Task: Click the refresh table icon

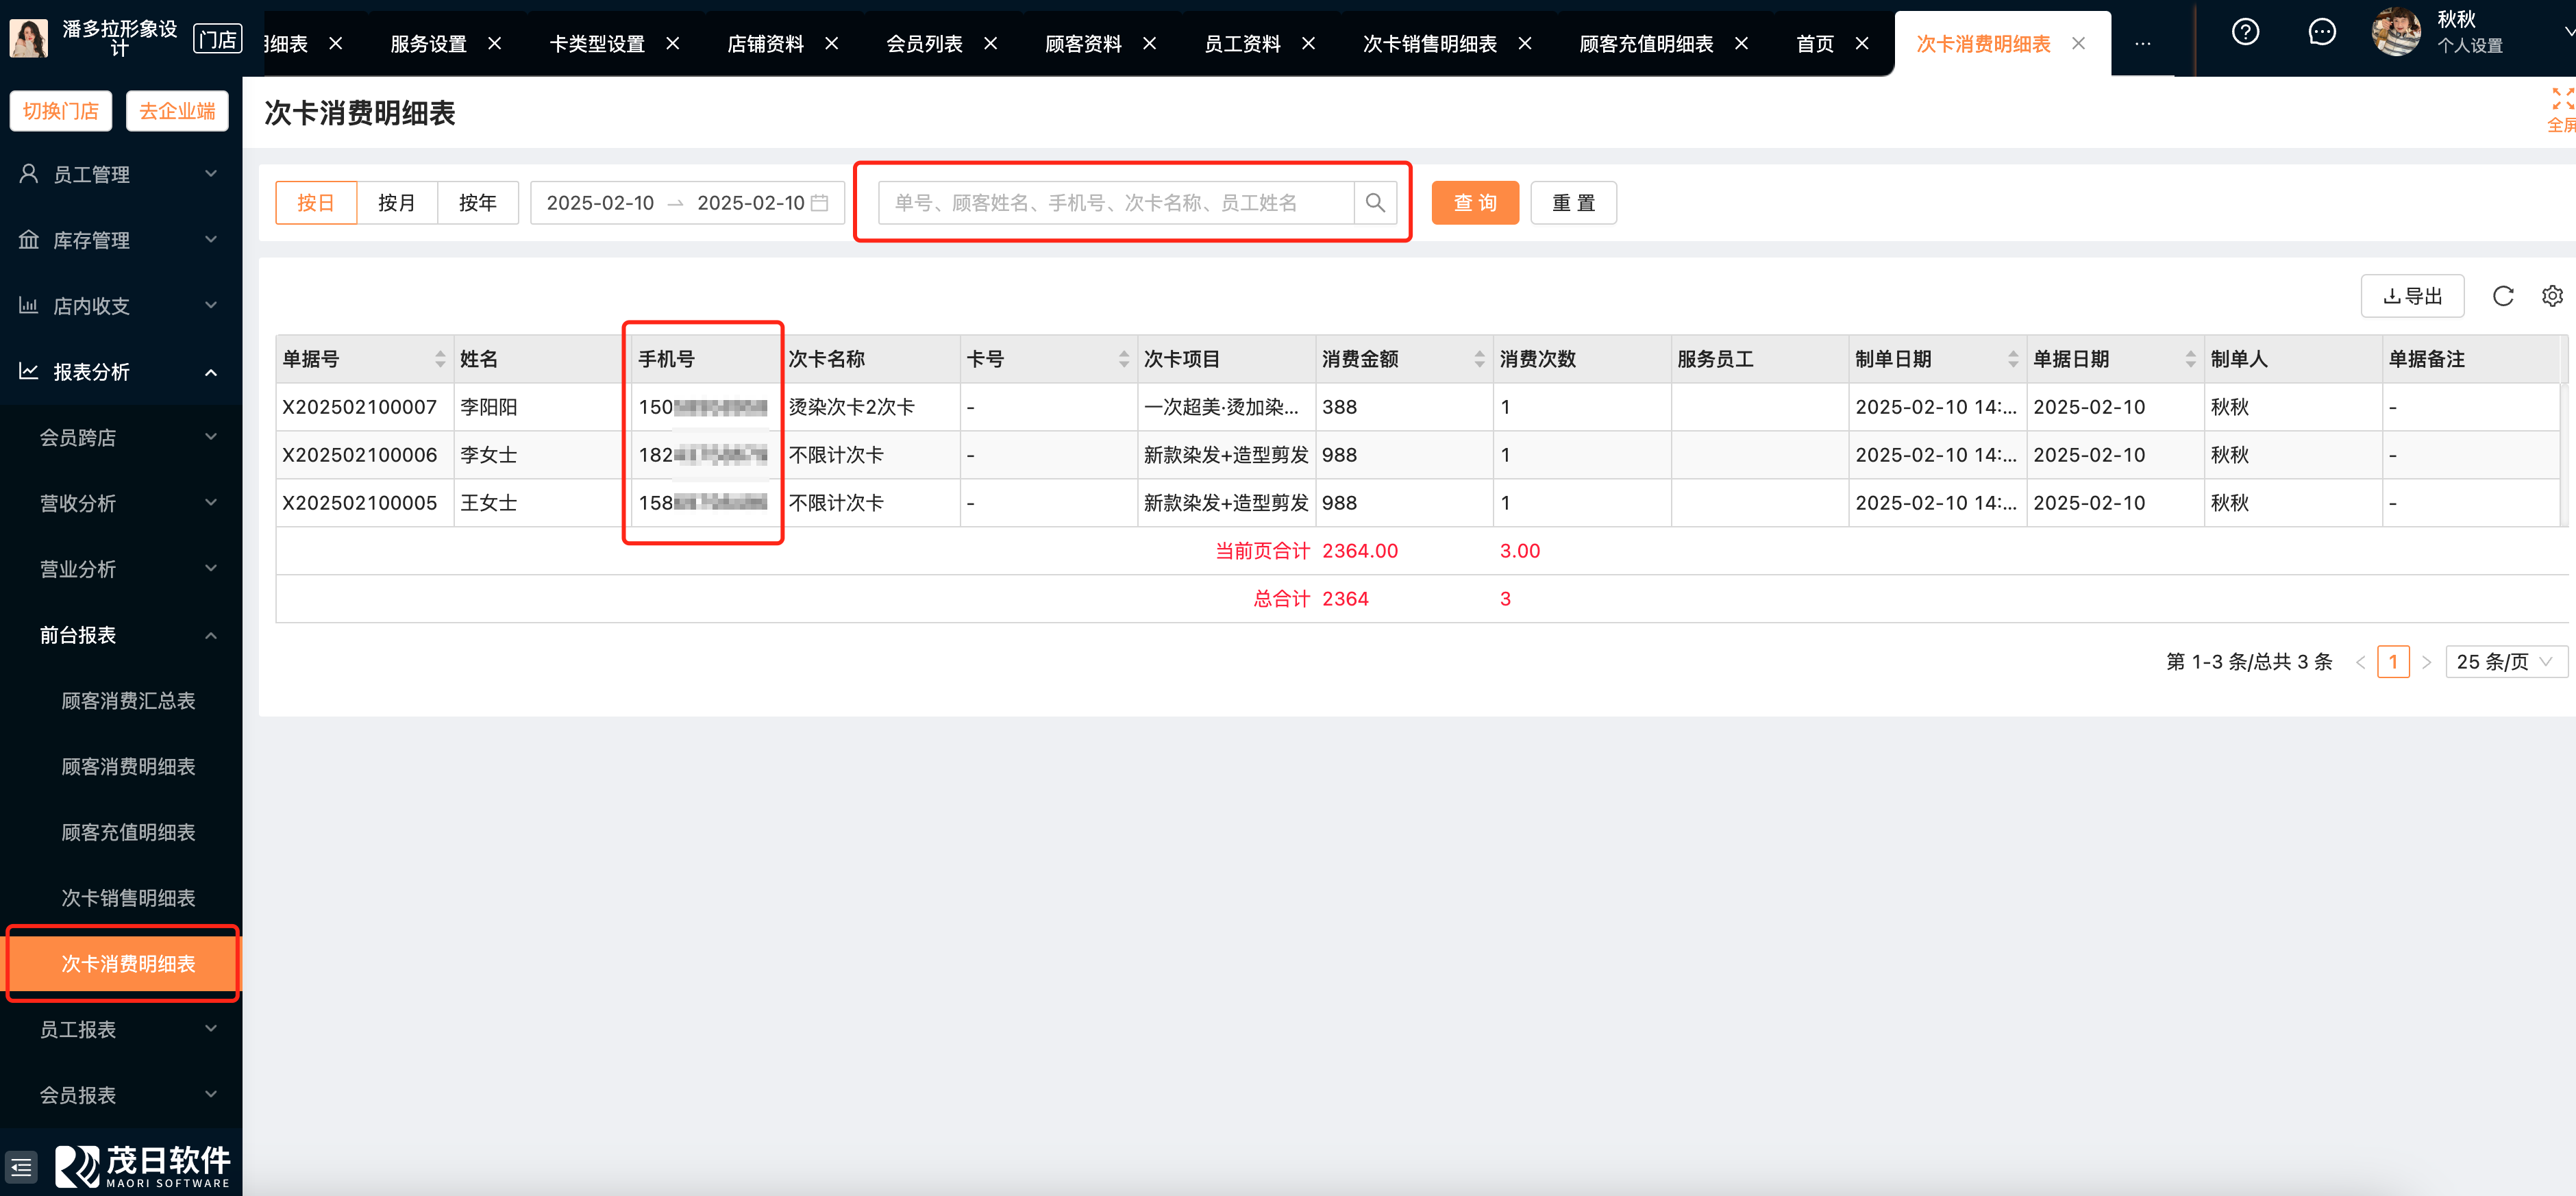Action: pos(2502,296)
